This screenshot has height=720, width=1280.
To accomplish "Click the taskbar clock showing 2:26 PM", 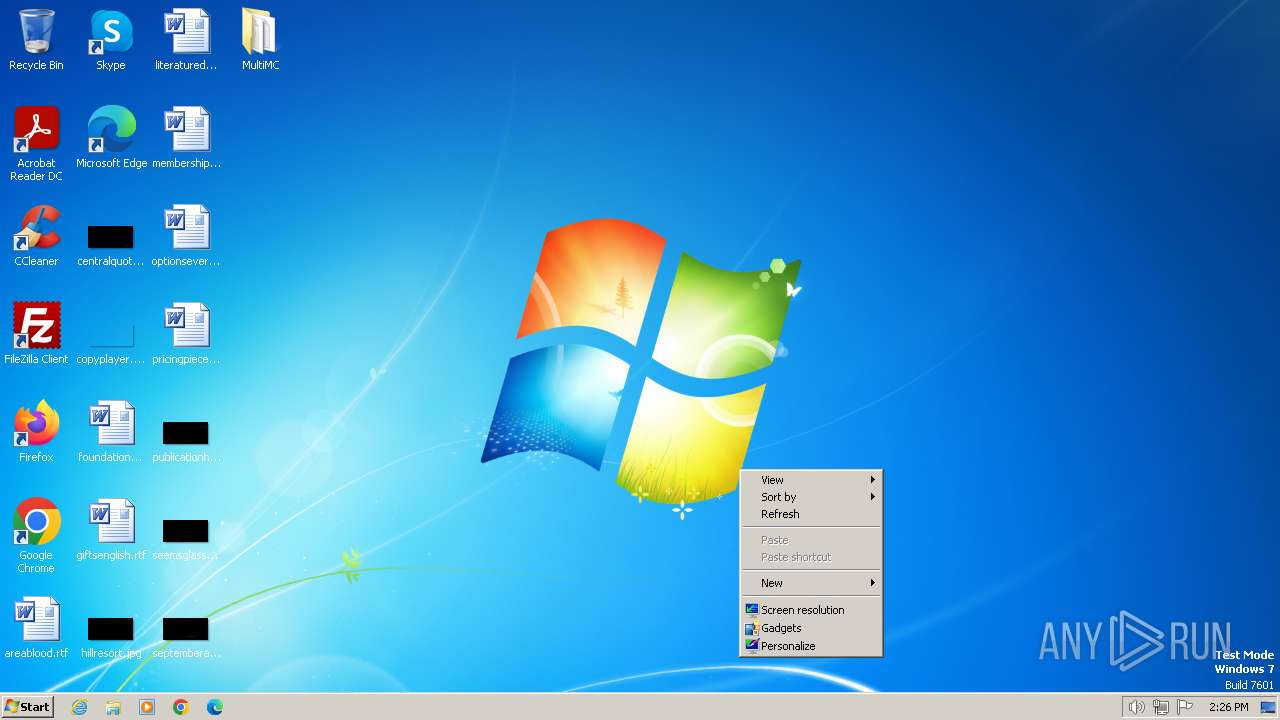I will coord(1228,707).
